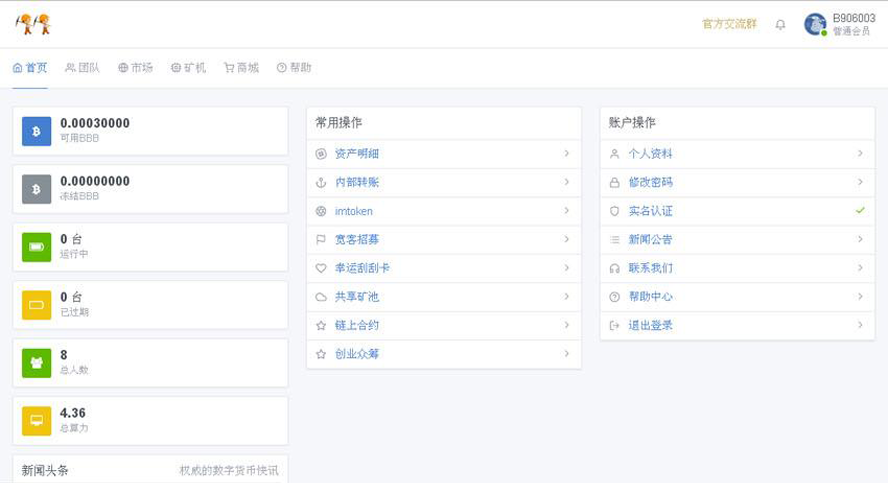Select the 首页 tab

pyautogui.click(x=30, y=67)
